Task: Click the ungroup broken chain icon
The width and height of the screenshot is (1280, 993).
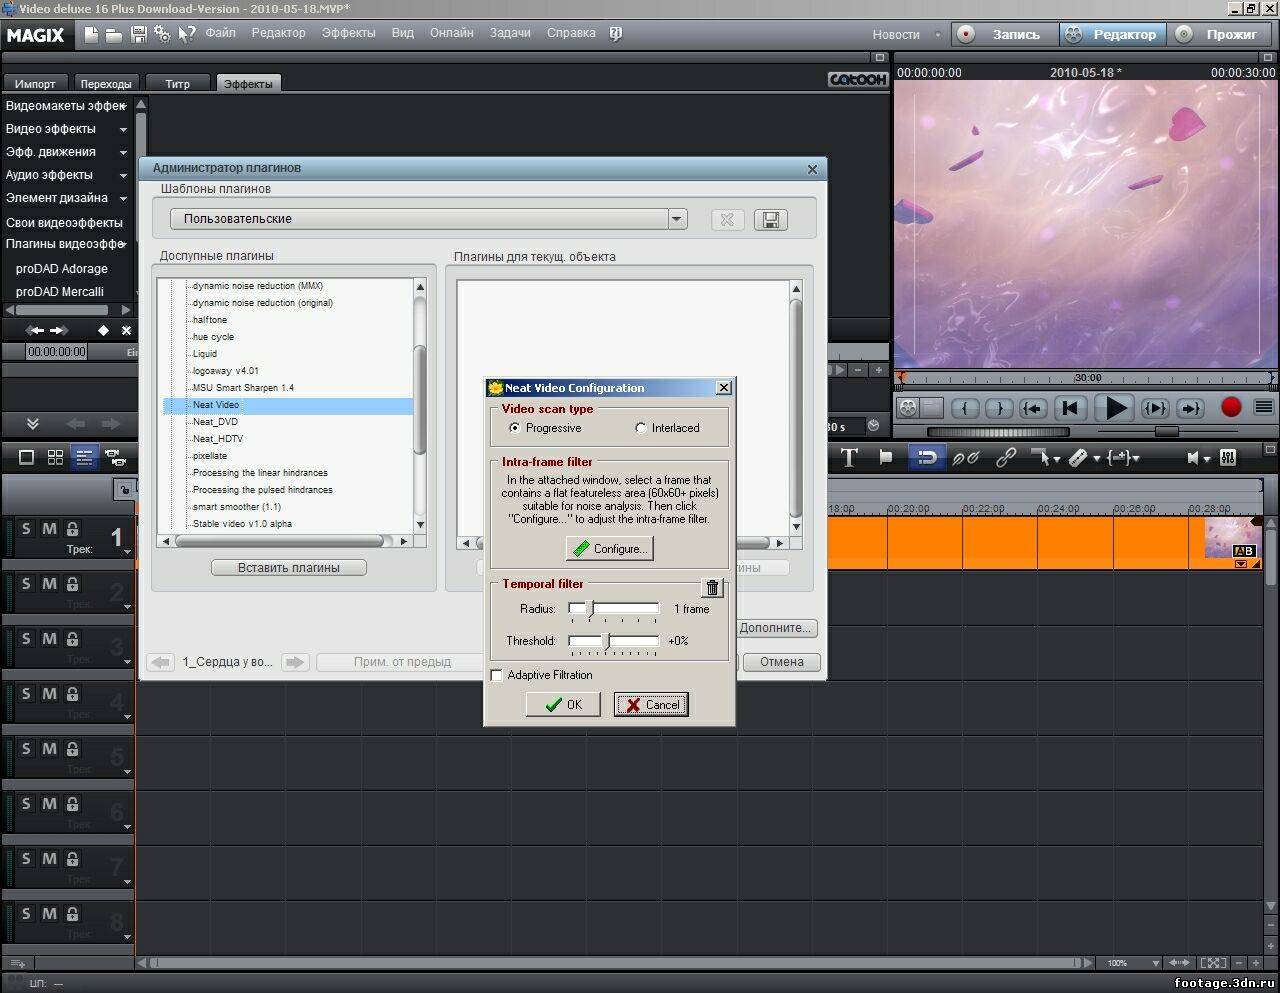Action: point(965,457)
